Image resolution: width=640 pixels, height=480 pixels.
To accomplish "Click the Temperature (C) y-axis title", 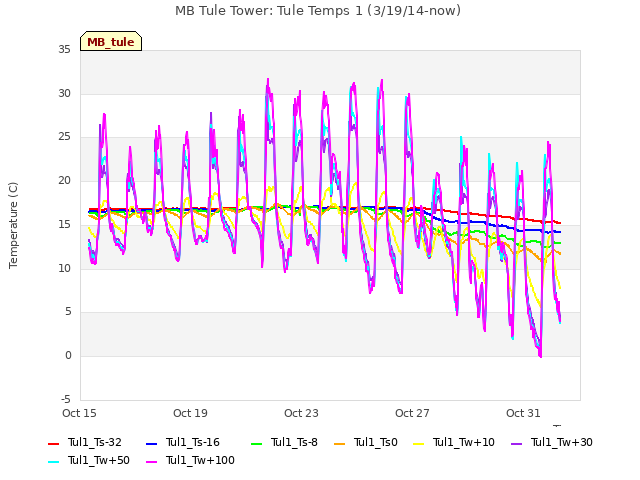I will (x=13, y=225).
